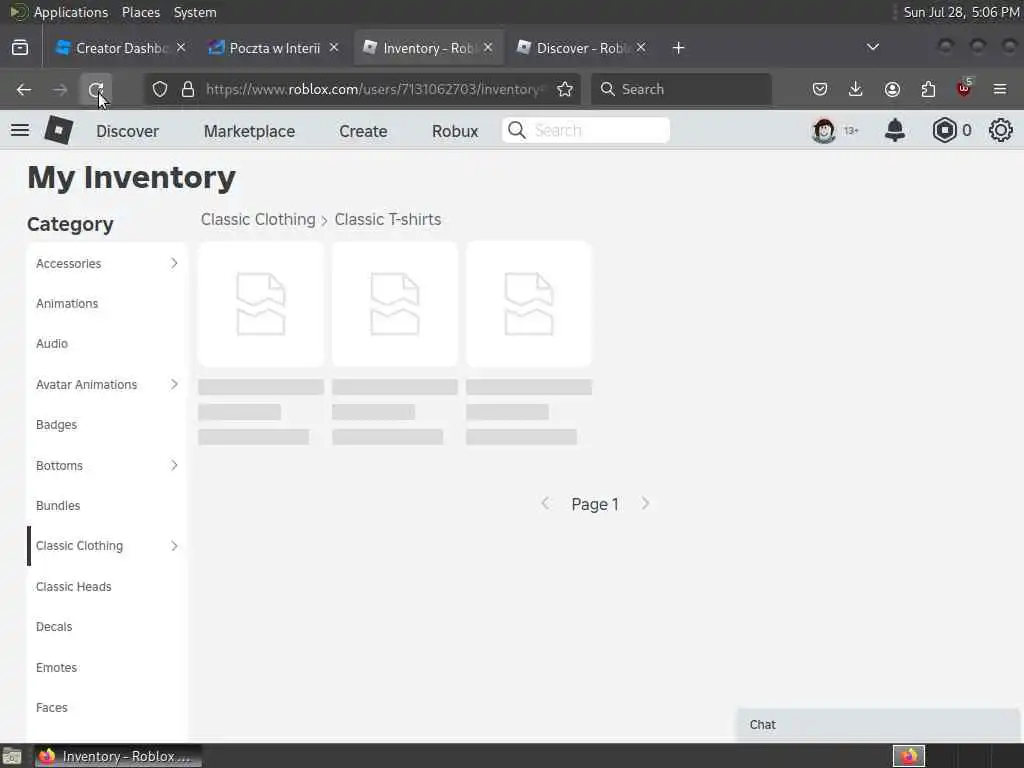Open a new browser tab
Image resolution: width=1024 pixels, height=768 pixels.
pyautogui.click(x=679, y=48)
